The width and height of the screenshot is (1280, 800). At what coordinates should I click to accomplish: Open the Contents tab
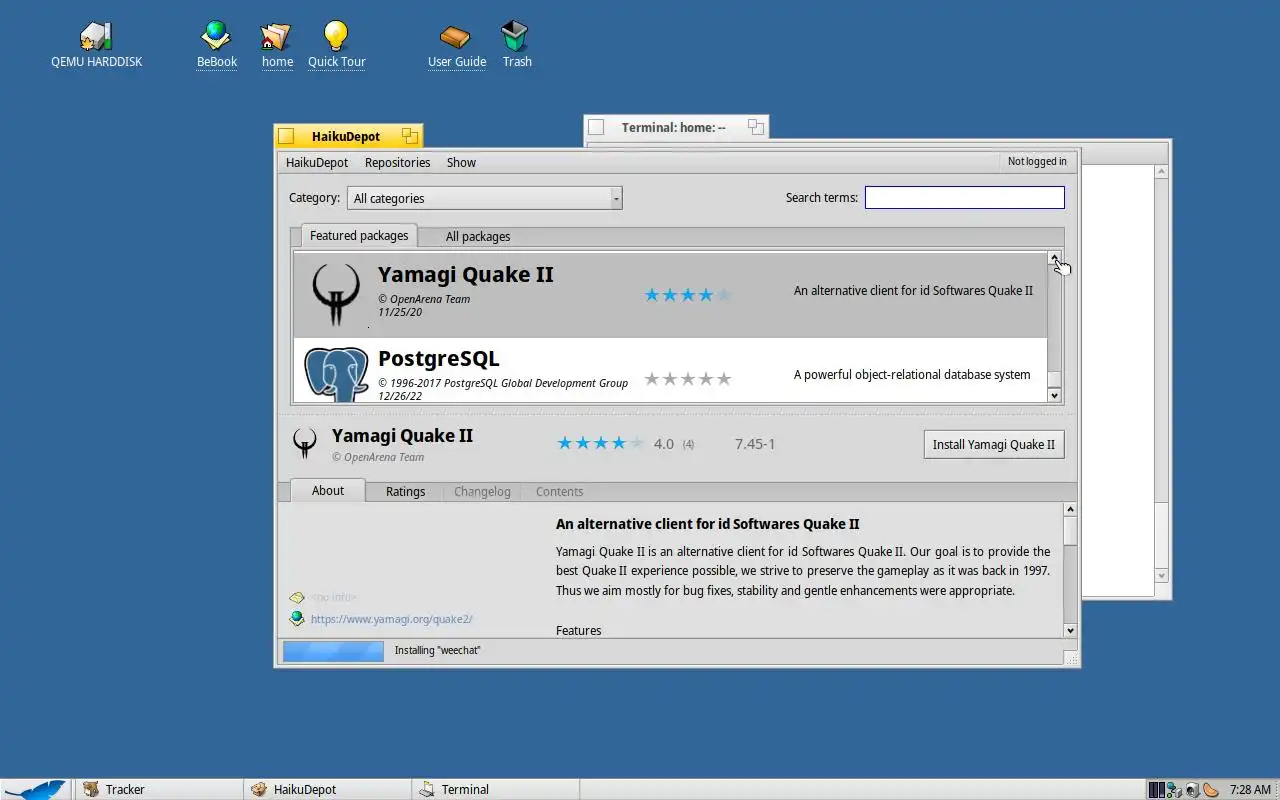point(559,492)
